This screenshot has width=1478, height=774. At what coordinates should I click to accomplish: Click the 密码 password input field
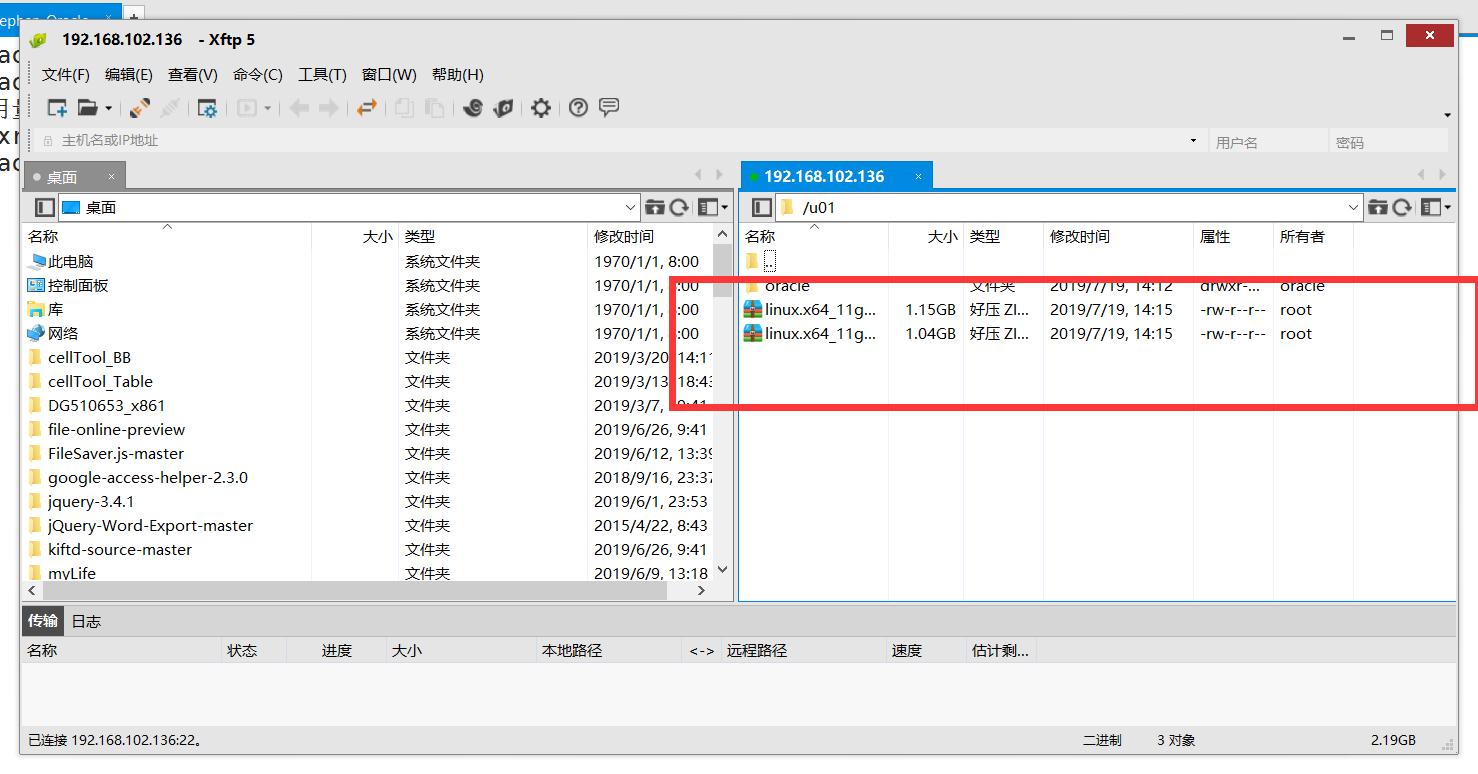tap(1390, 140)
